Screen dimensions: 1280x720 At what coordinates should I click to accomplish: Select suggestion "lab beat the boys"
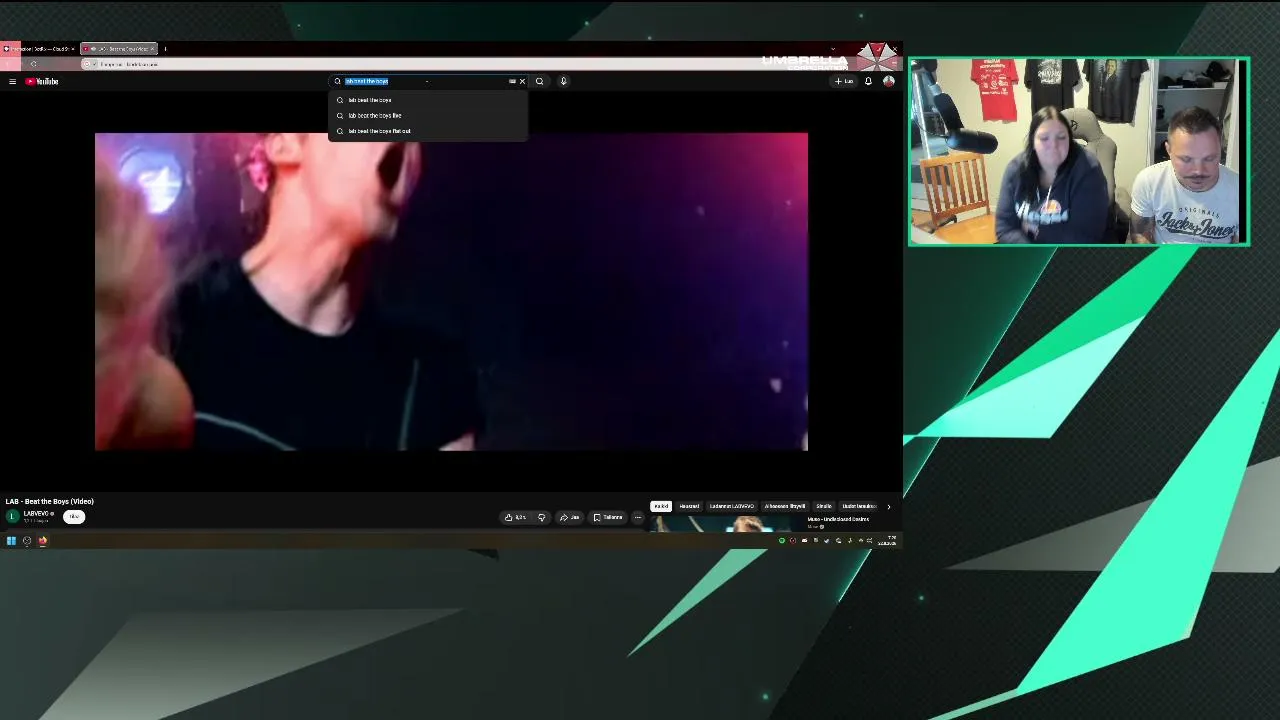[428, 100]
